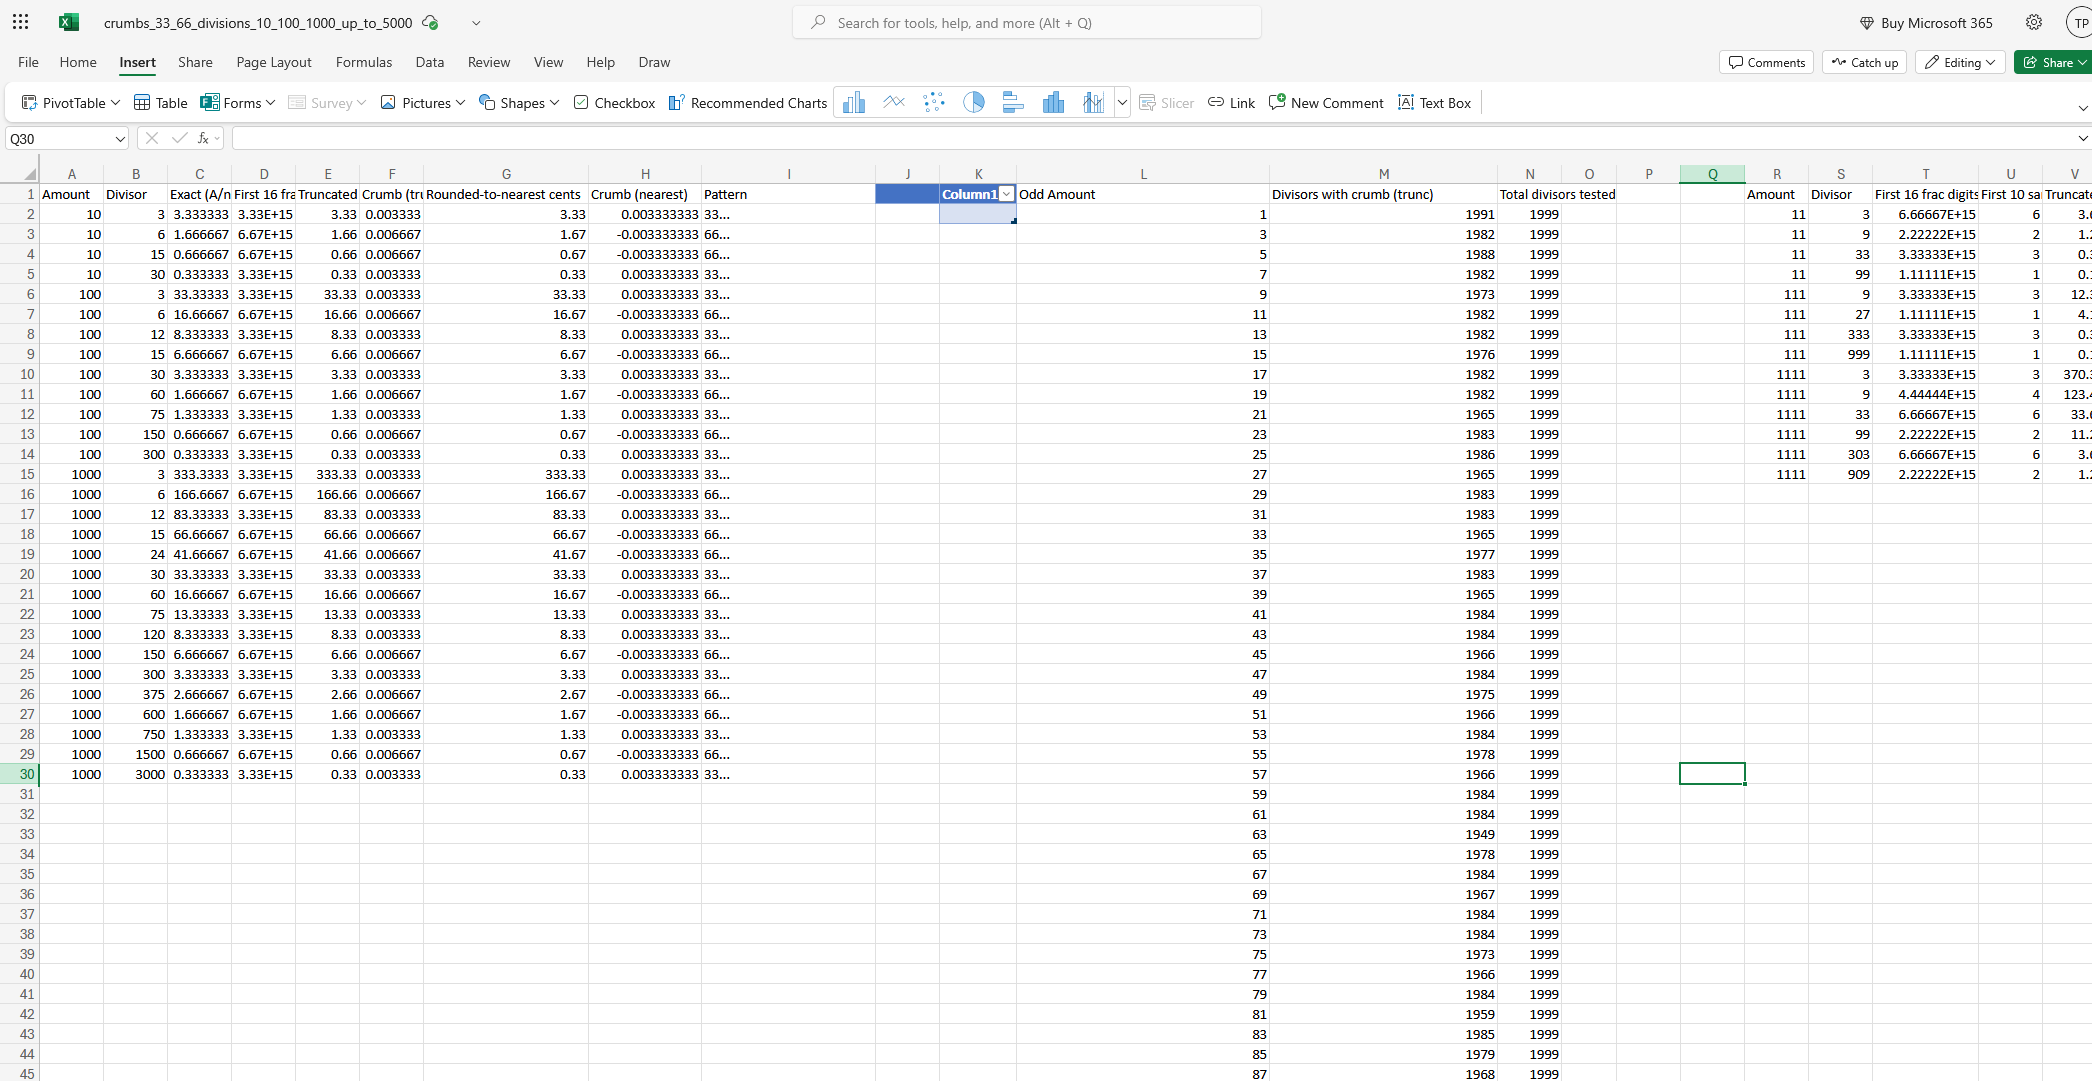Viewport: 2092px width, 1081px height.
Task: Click the cell showing 4.44444E+15
Action: 1925,394
